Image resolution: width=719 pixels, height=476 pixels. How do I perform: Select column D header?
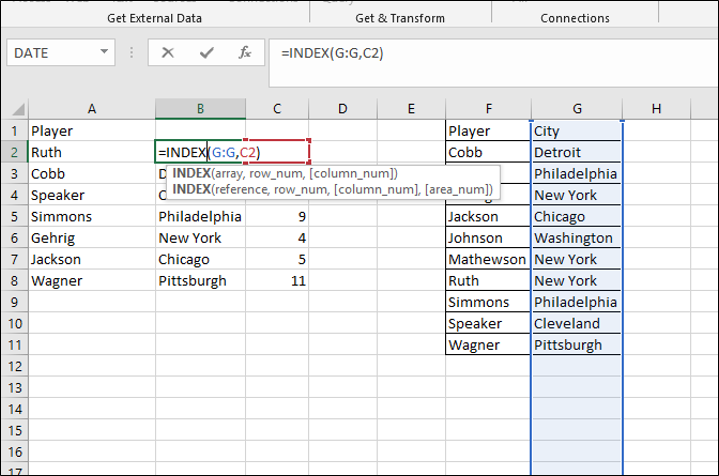tap(343, 109)
